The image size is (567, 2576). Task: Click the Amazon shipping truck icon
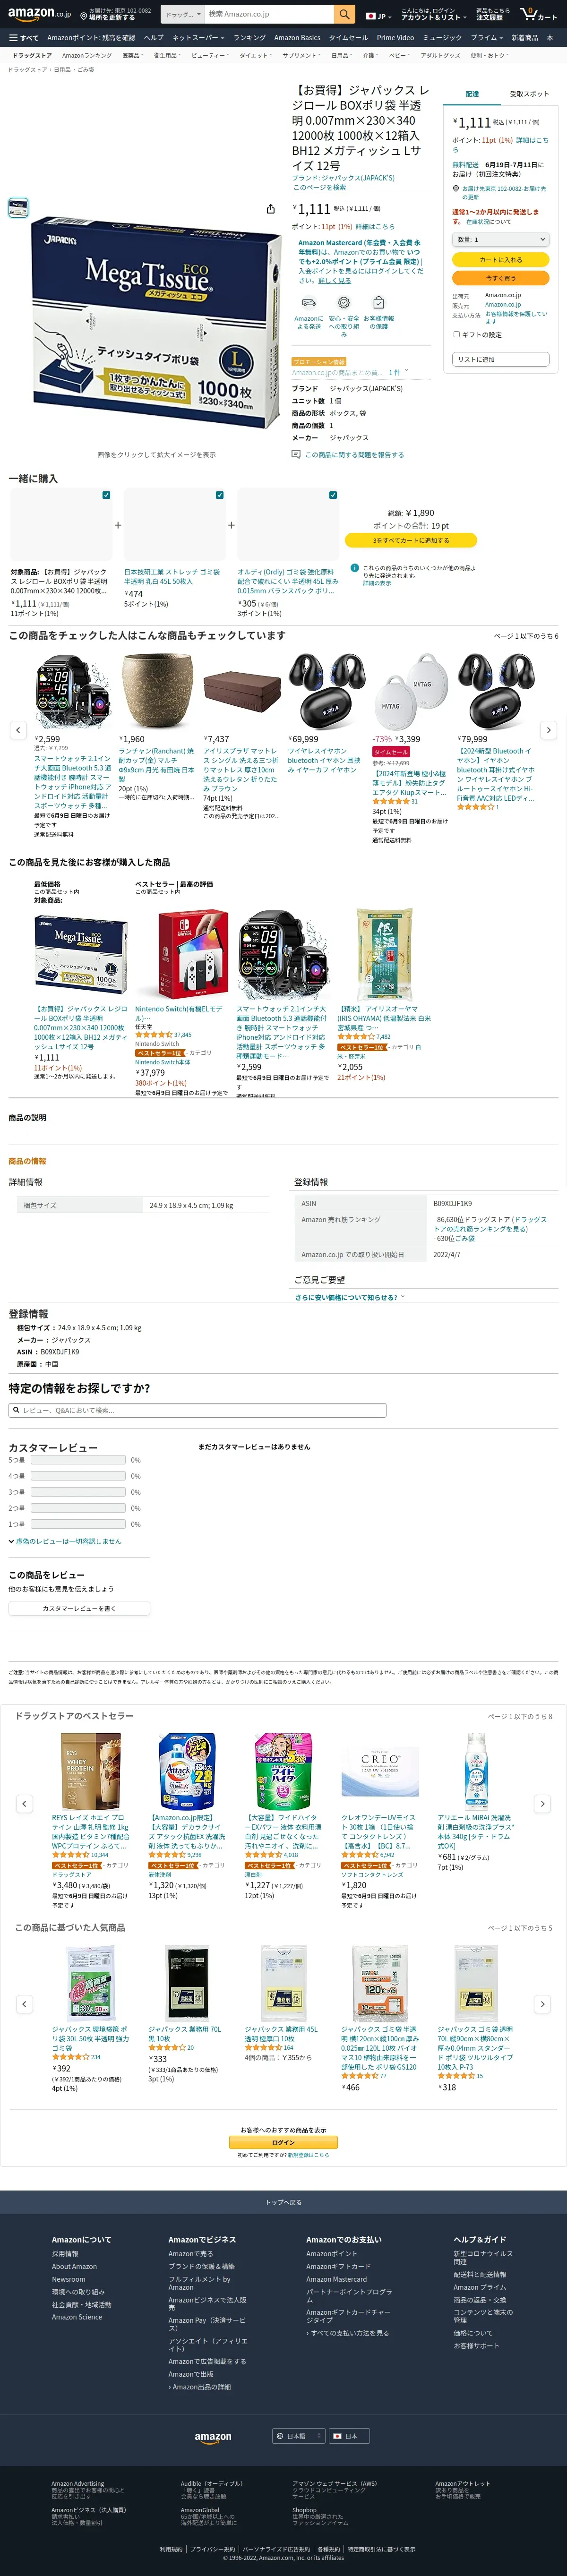point(309,302)
